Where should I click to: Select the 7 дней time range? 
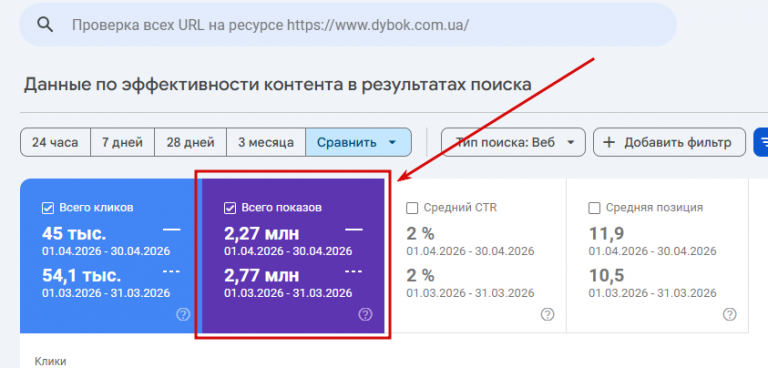coord(122,143)
